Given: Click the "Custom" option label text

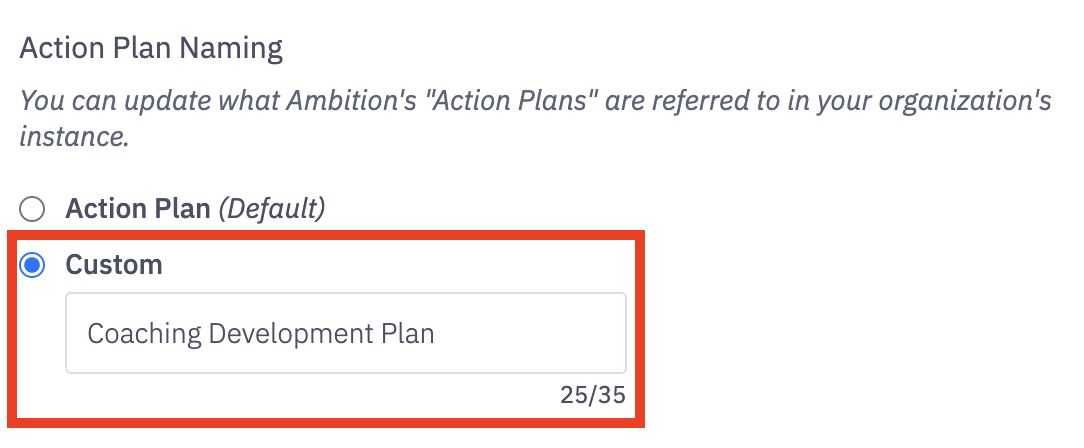Looking at the screenshot, I should [x=113, y=265].
